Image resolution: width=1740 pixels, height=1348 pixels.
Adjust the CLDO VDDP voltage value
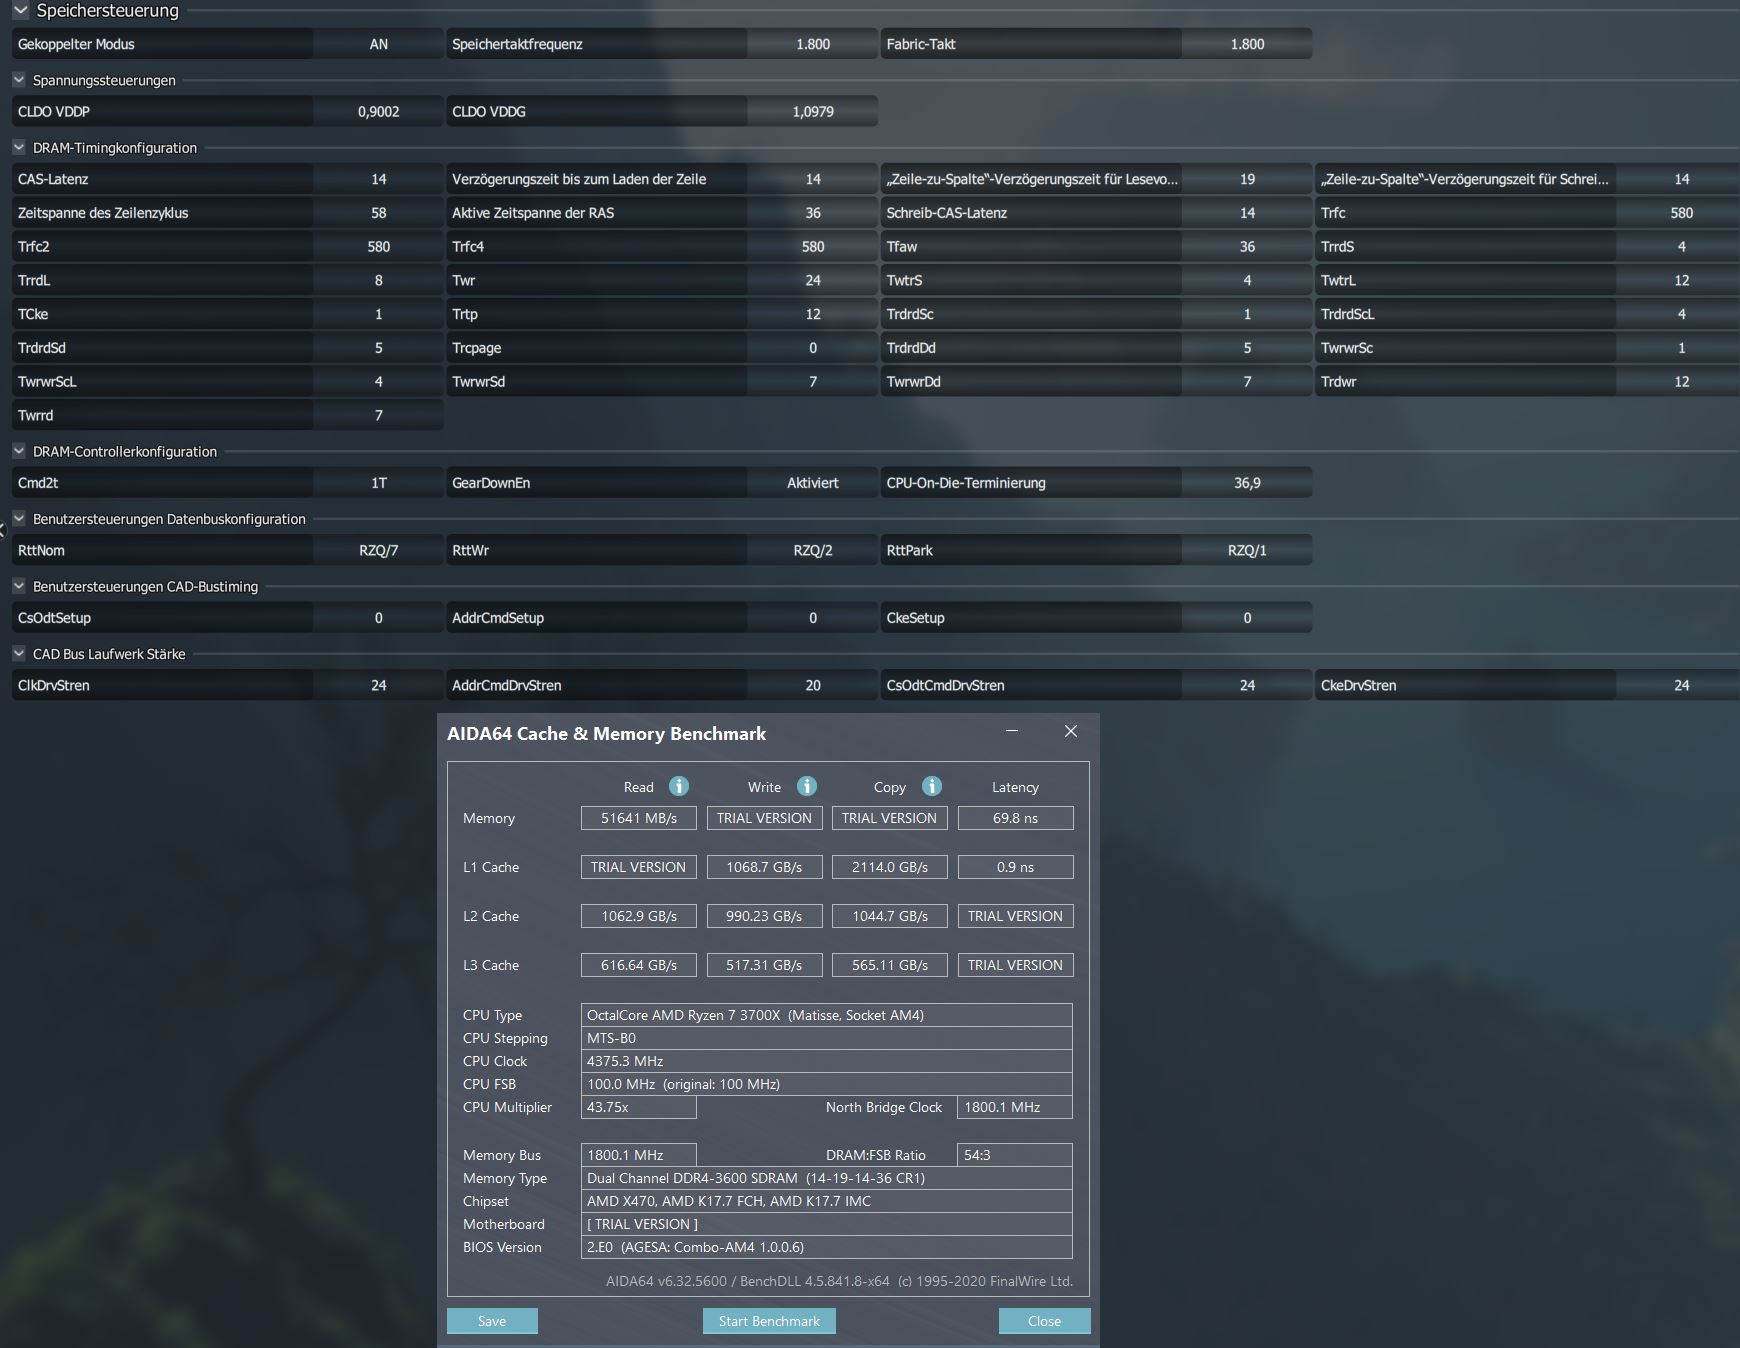point(378,111)
